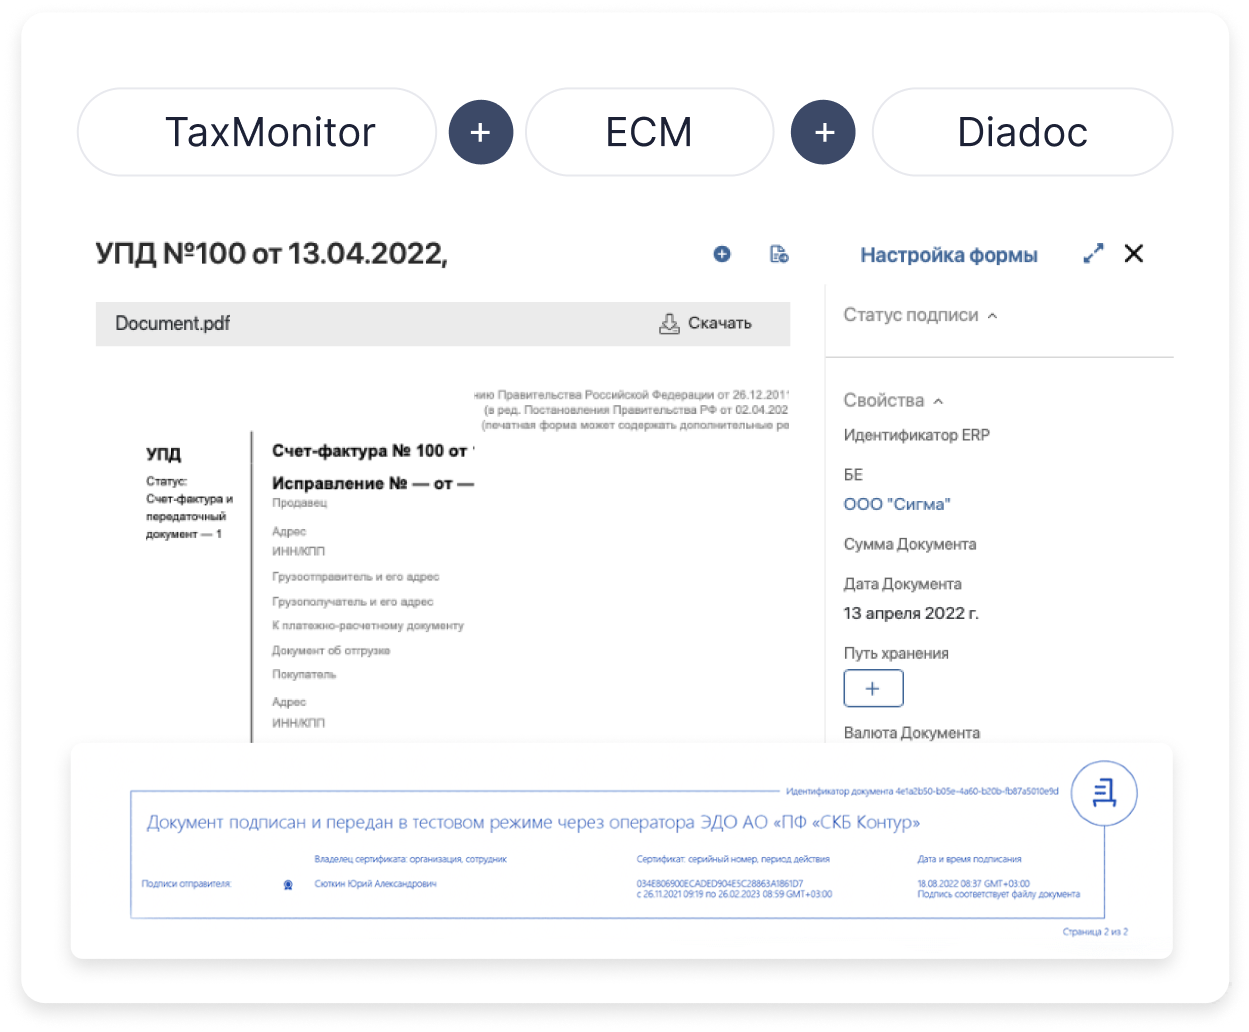Image resolution: width=1249 pixels, height=1032 pixels.
Task: Expand the panel with arrows icon
Action: click(x=1093, y=254)
